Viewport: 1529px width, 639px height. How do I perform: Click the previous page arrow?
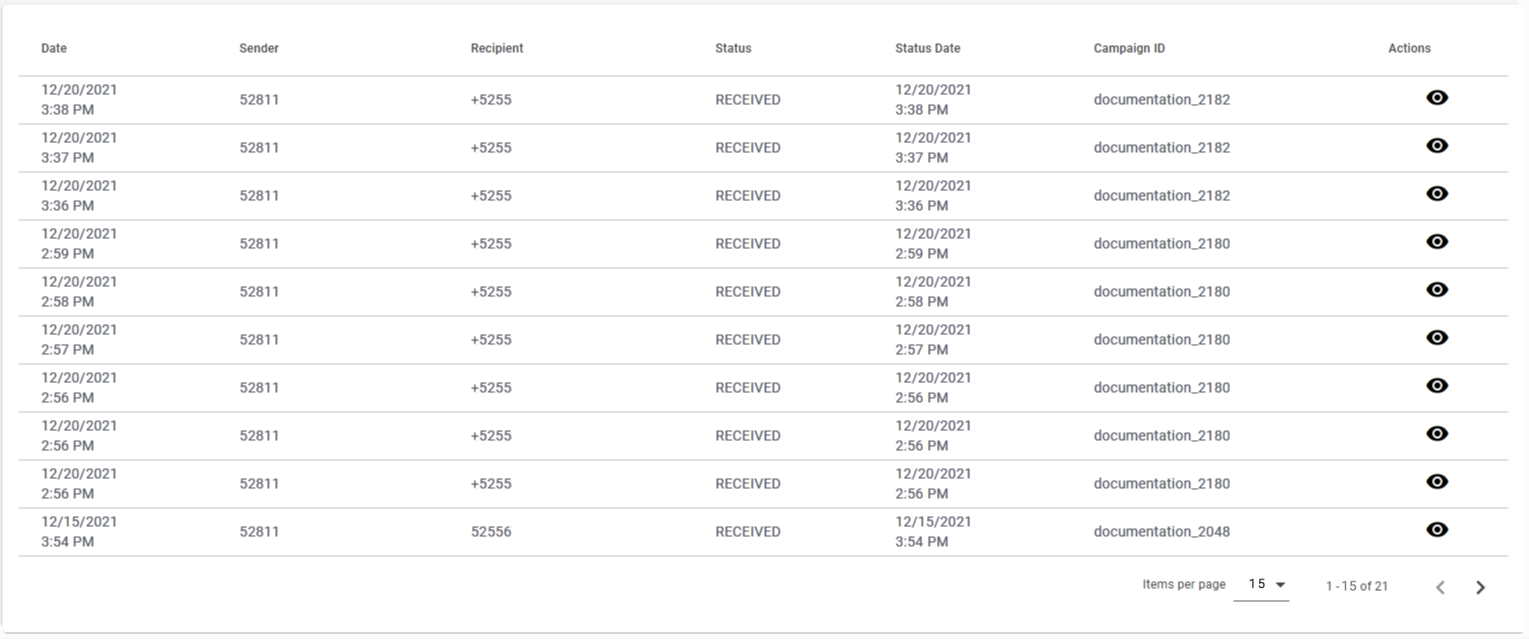coord(1440,585)
